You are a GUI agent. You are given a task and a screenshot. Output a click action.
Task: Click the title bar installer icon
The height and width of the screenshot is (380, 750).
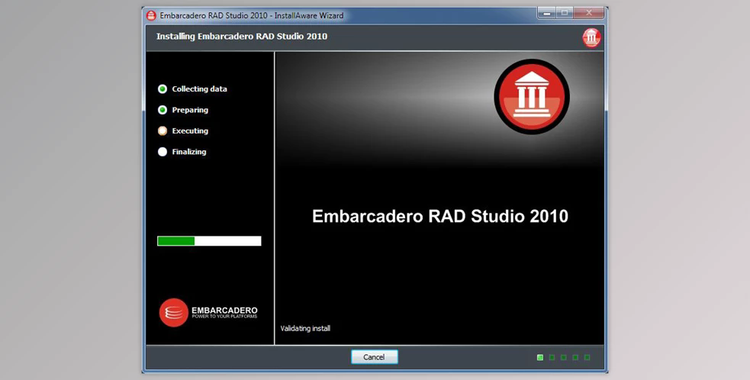151,15
